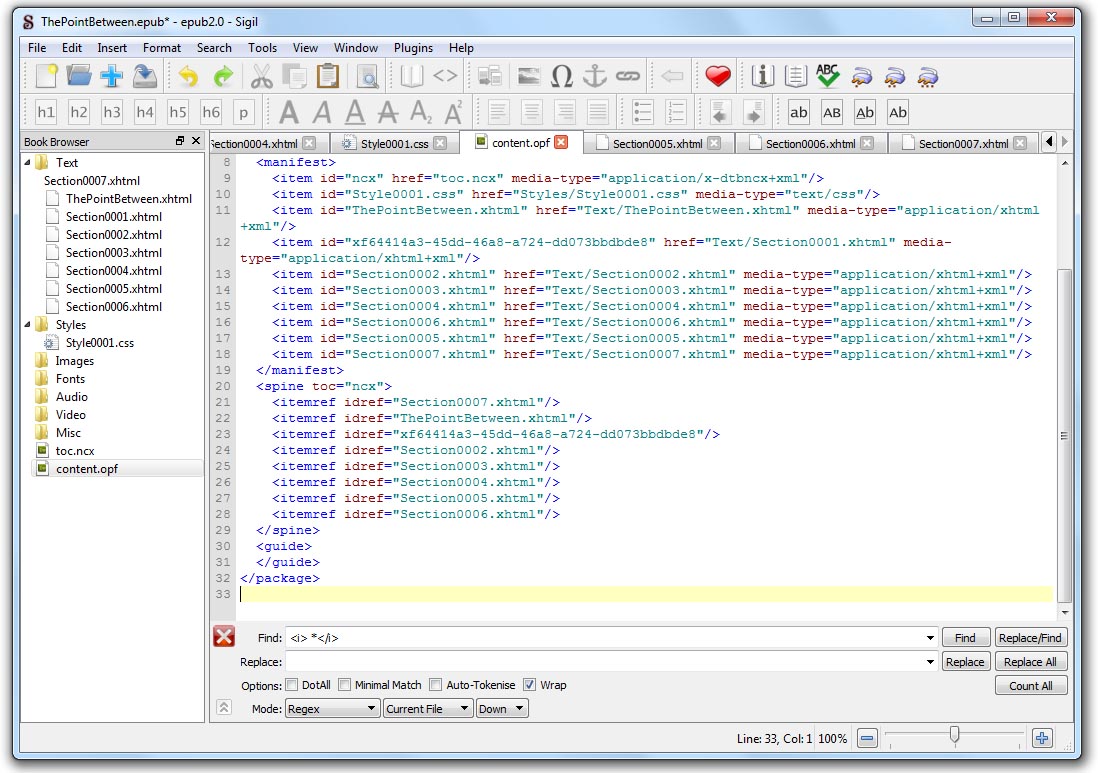Screen dimensions: 1098x773
Task: Open the Plugins menu
Action: 413,47
